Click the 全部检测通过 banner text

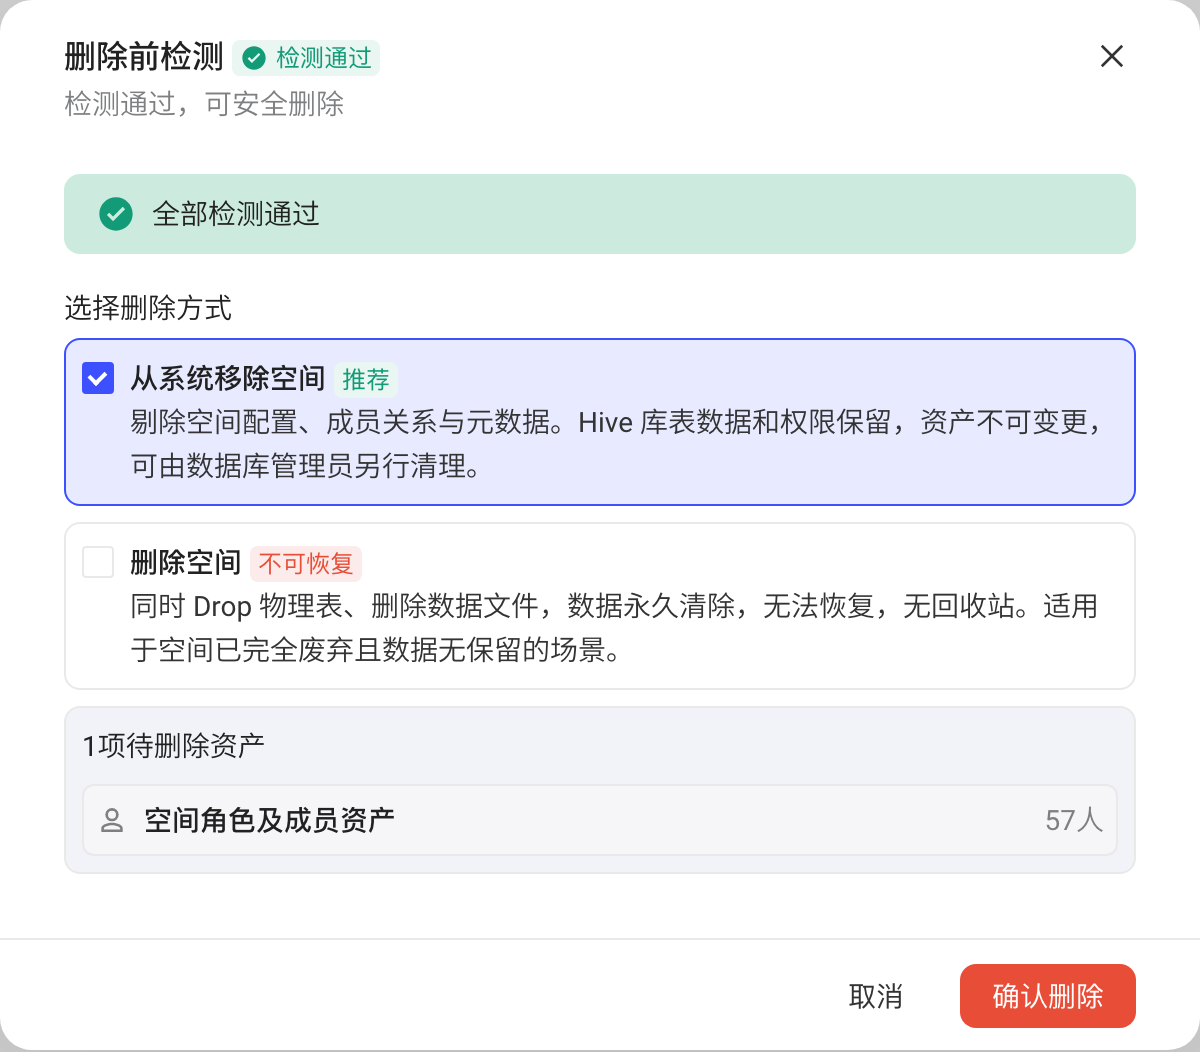[236, 214]
